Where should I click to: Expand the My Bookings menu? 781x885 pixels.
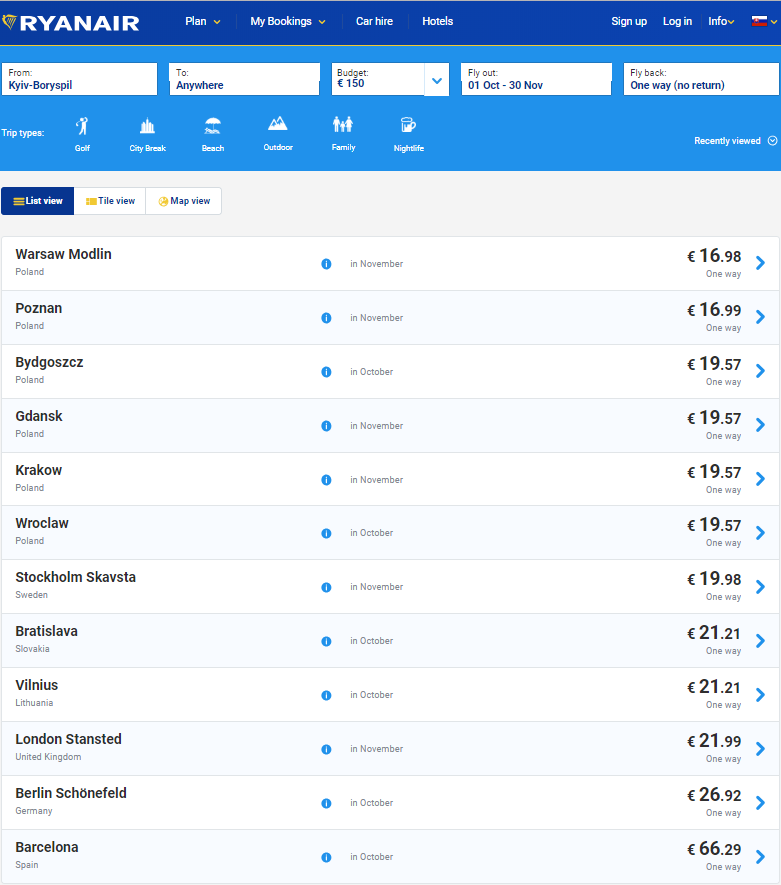(x=288, y=21)
